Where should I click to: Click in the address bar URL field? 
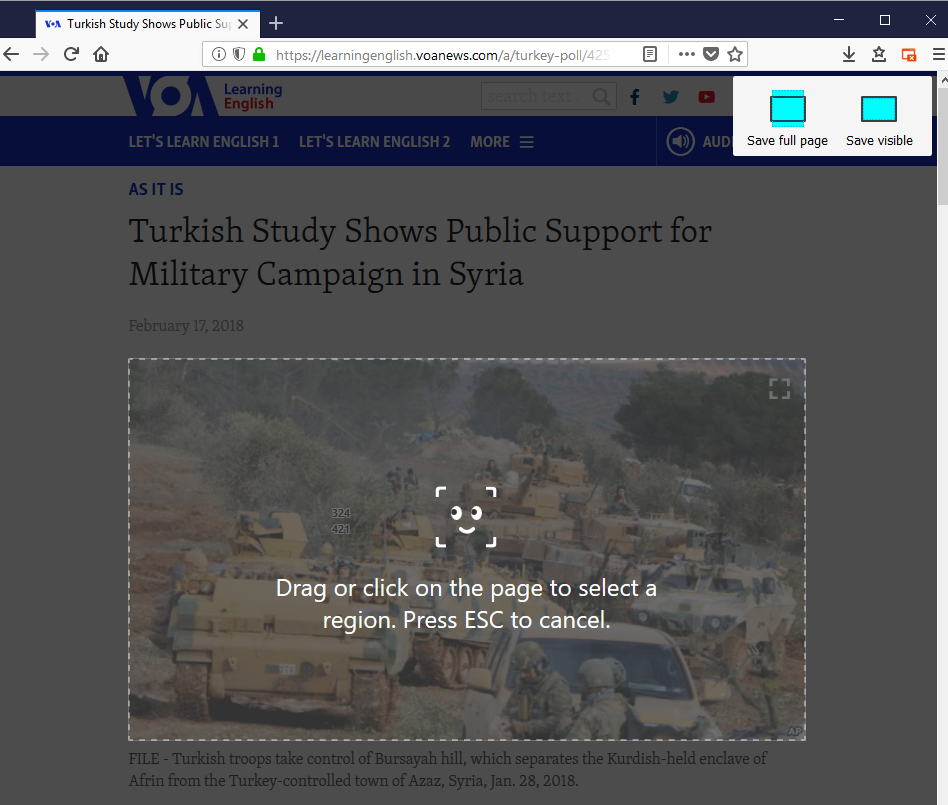pos(440,54)
